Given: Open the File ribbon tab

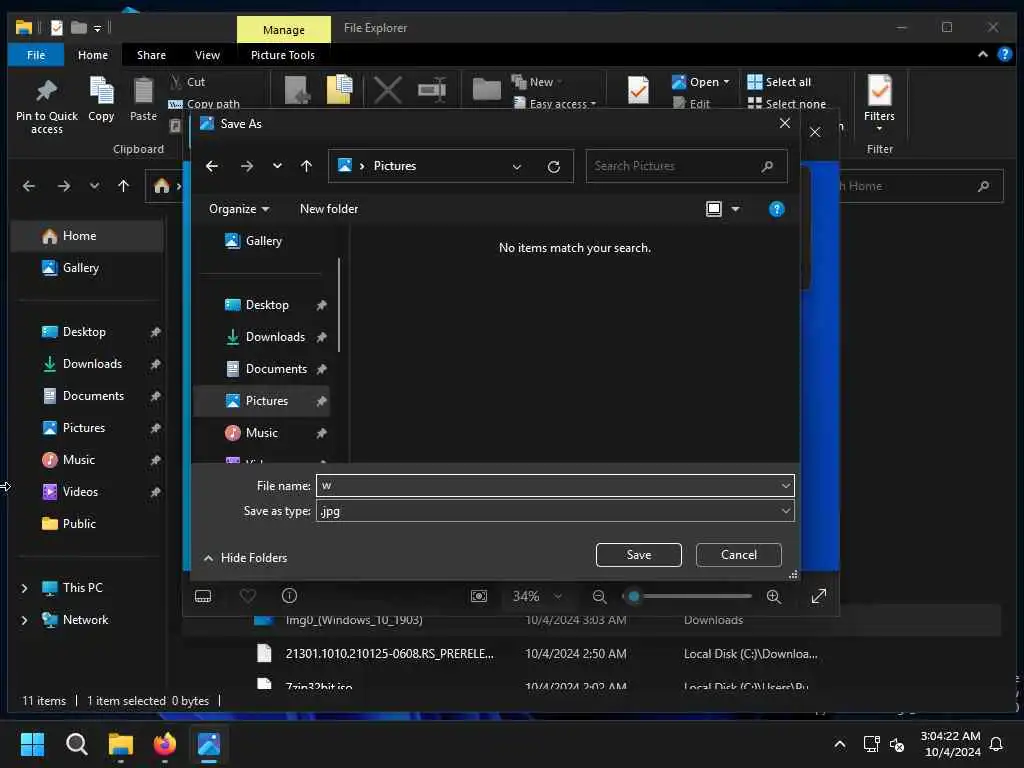Looking at the screenshot, I should pos(36,55).
